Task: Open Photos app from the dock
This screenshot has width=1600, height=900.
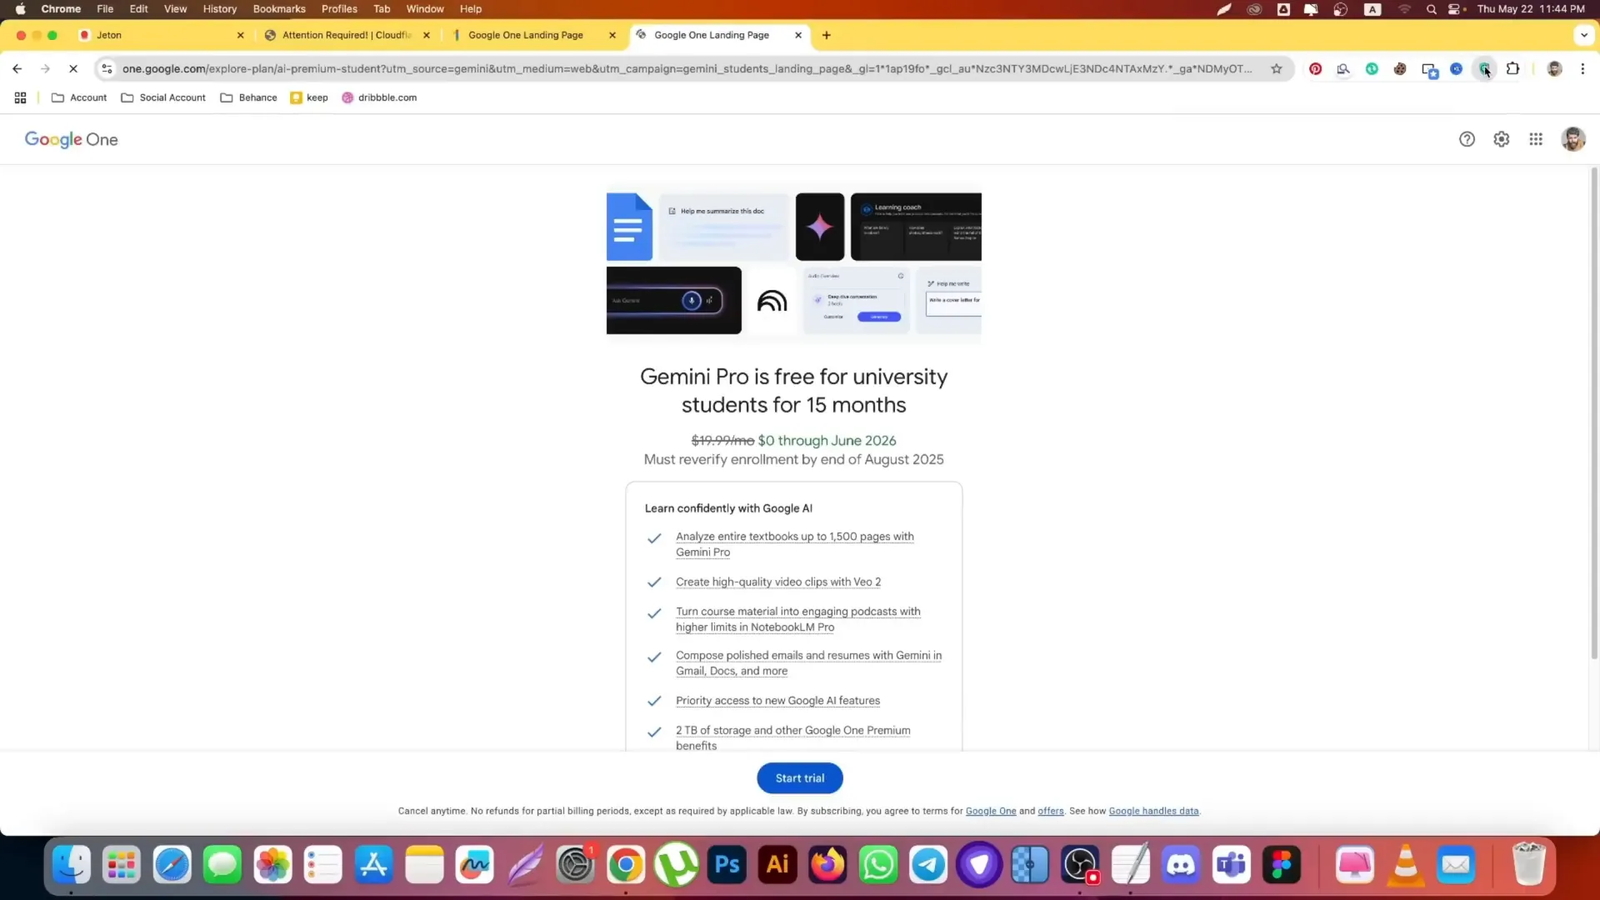Action: click(x=272, y=865)
